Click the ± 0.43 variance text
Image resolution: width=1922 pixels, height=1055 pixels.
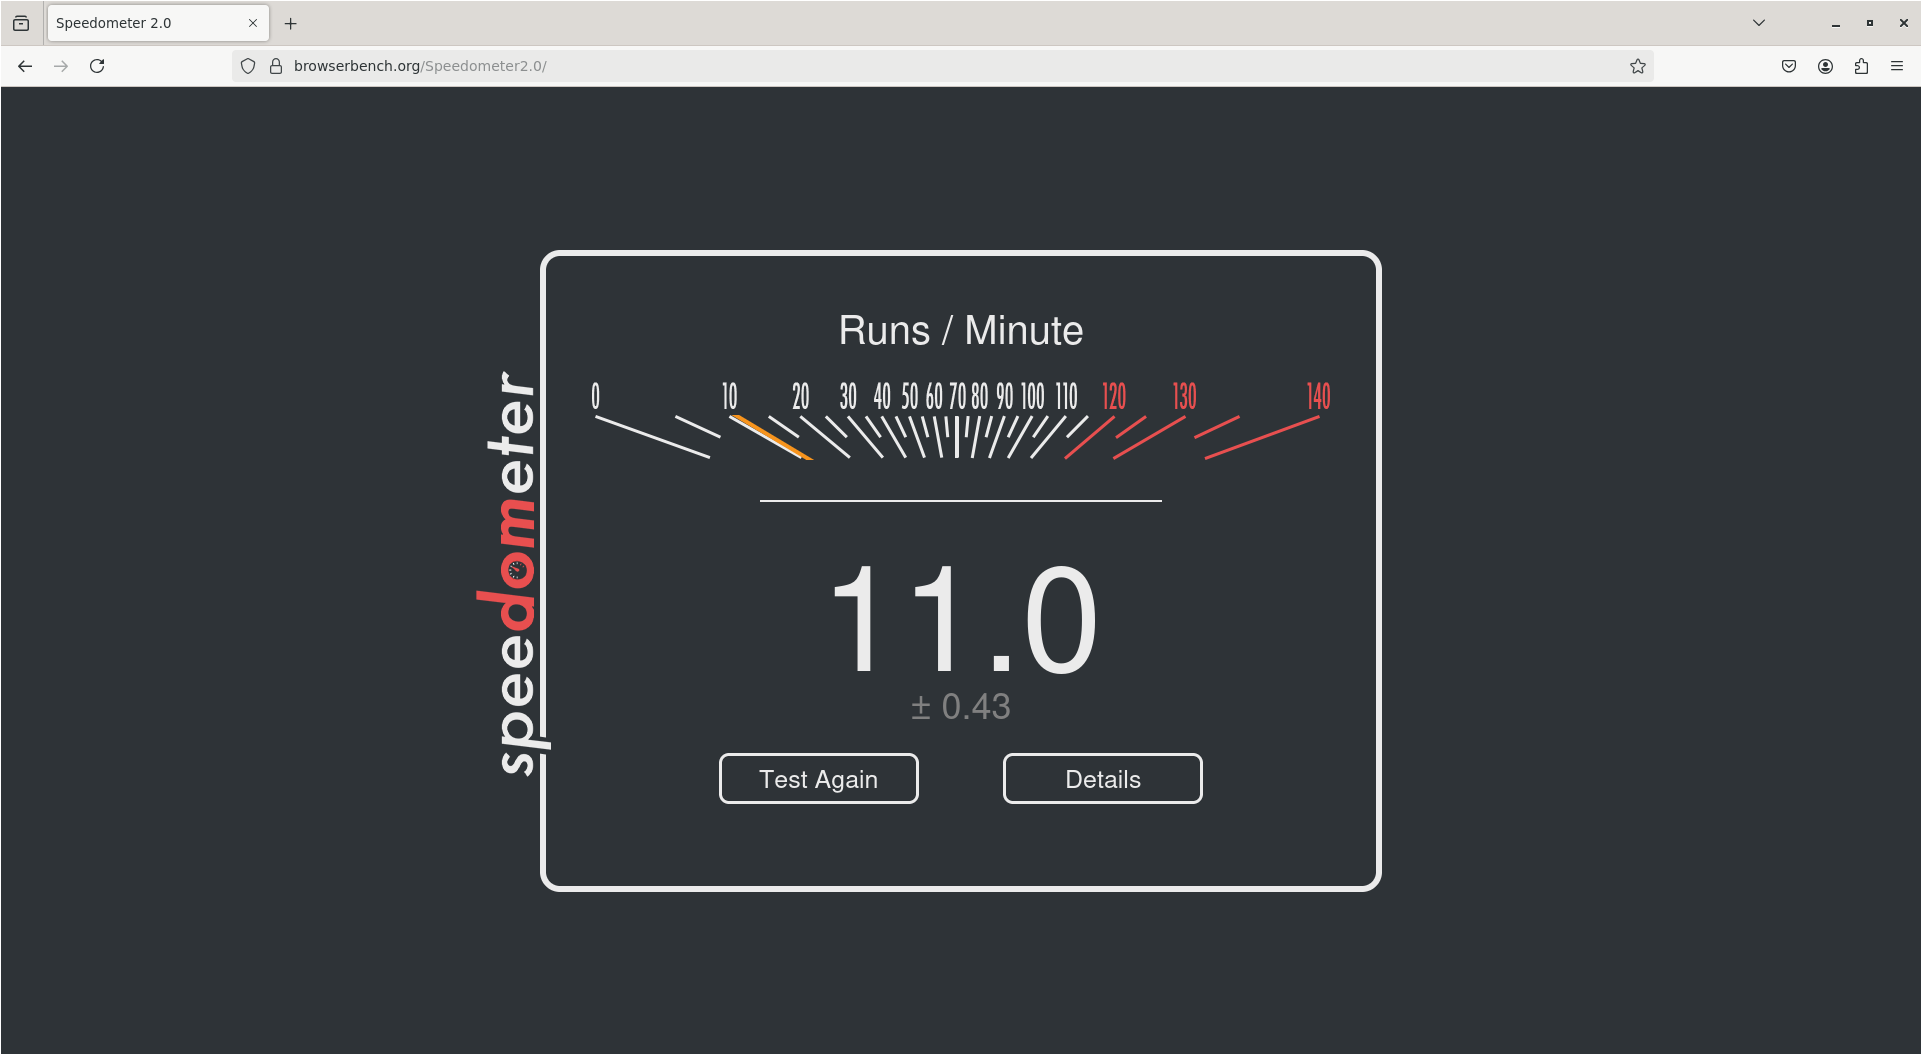tap(960, 707)
